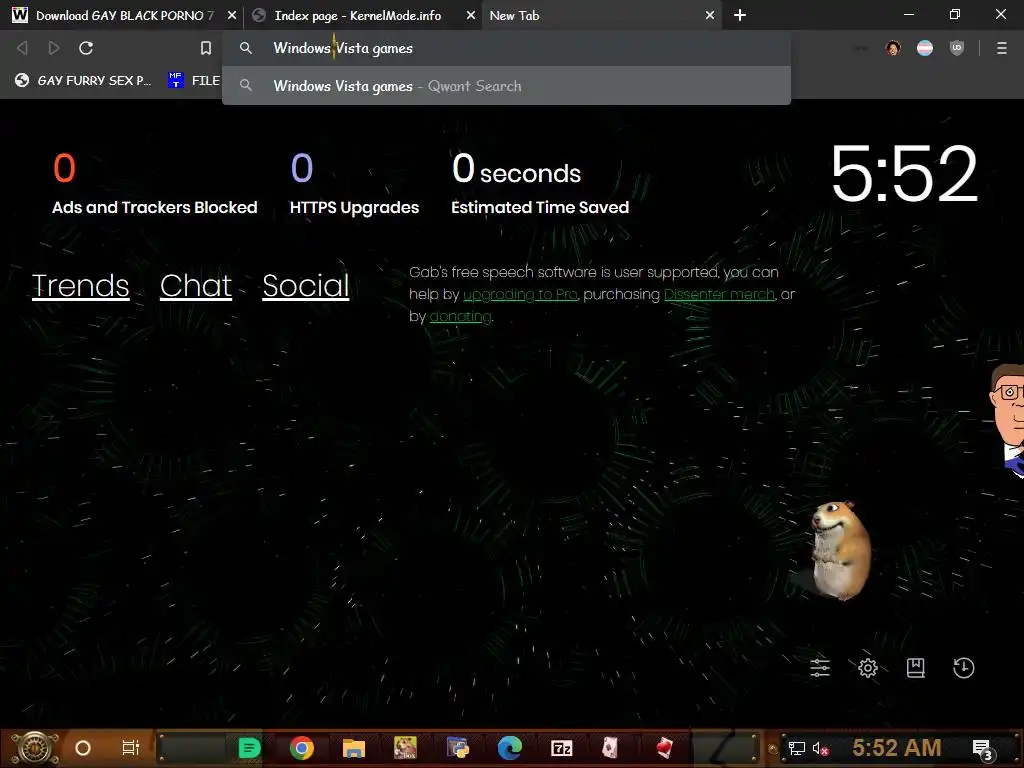Click the face avatar extension icon
This screenshot has width=1024, height=768.
[893, 48]
